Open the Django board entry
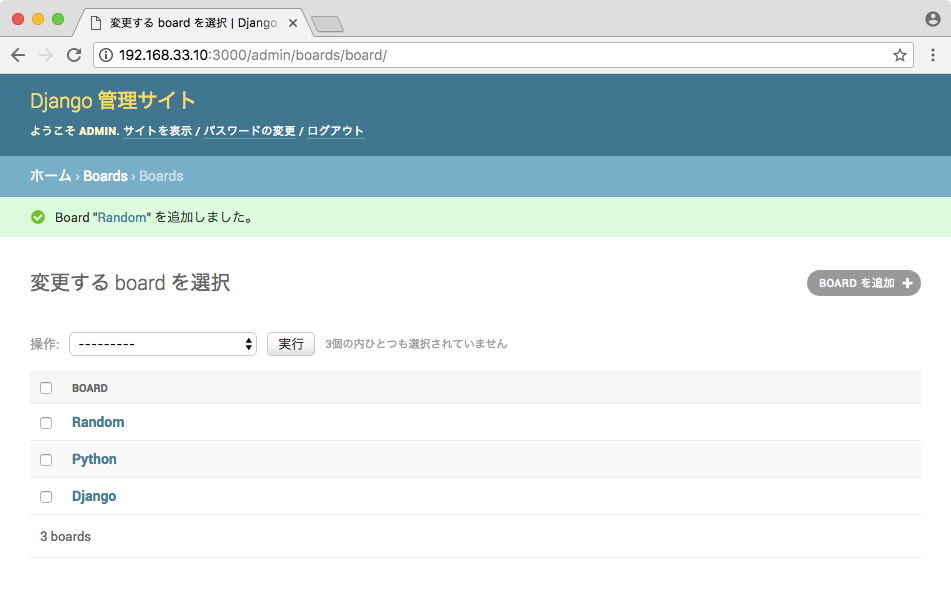This screenshot has height=590, width=951. pos(94,496)
